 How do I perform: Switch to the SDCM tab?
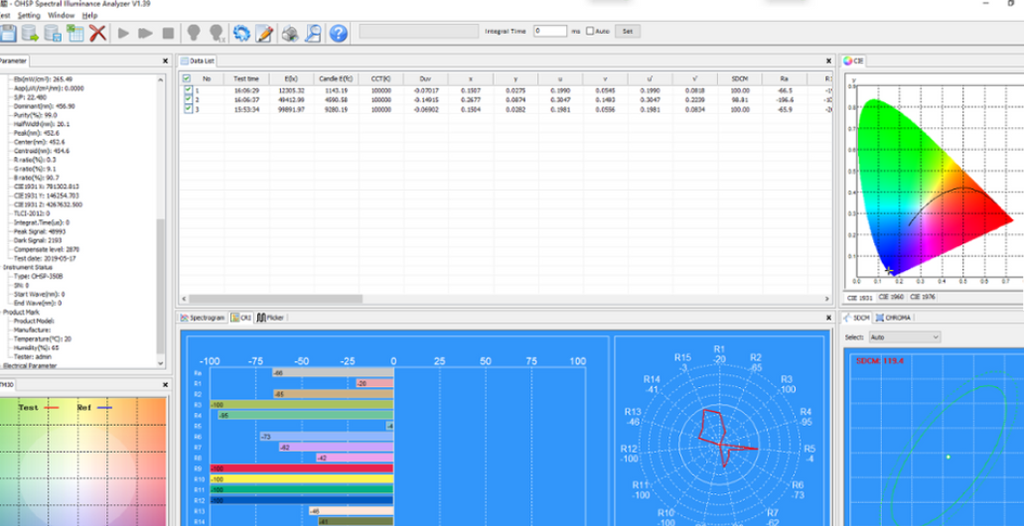(857, 318)
